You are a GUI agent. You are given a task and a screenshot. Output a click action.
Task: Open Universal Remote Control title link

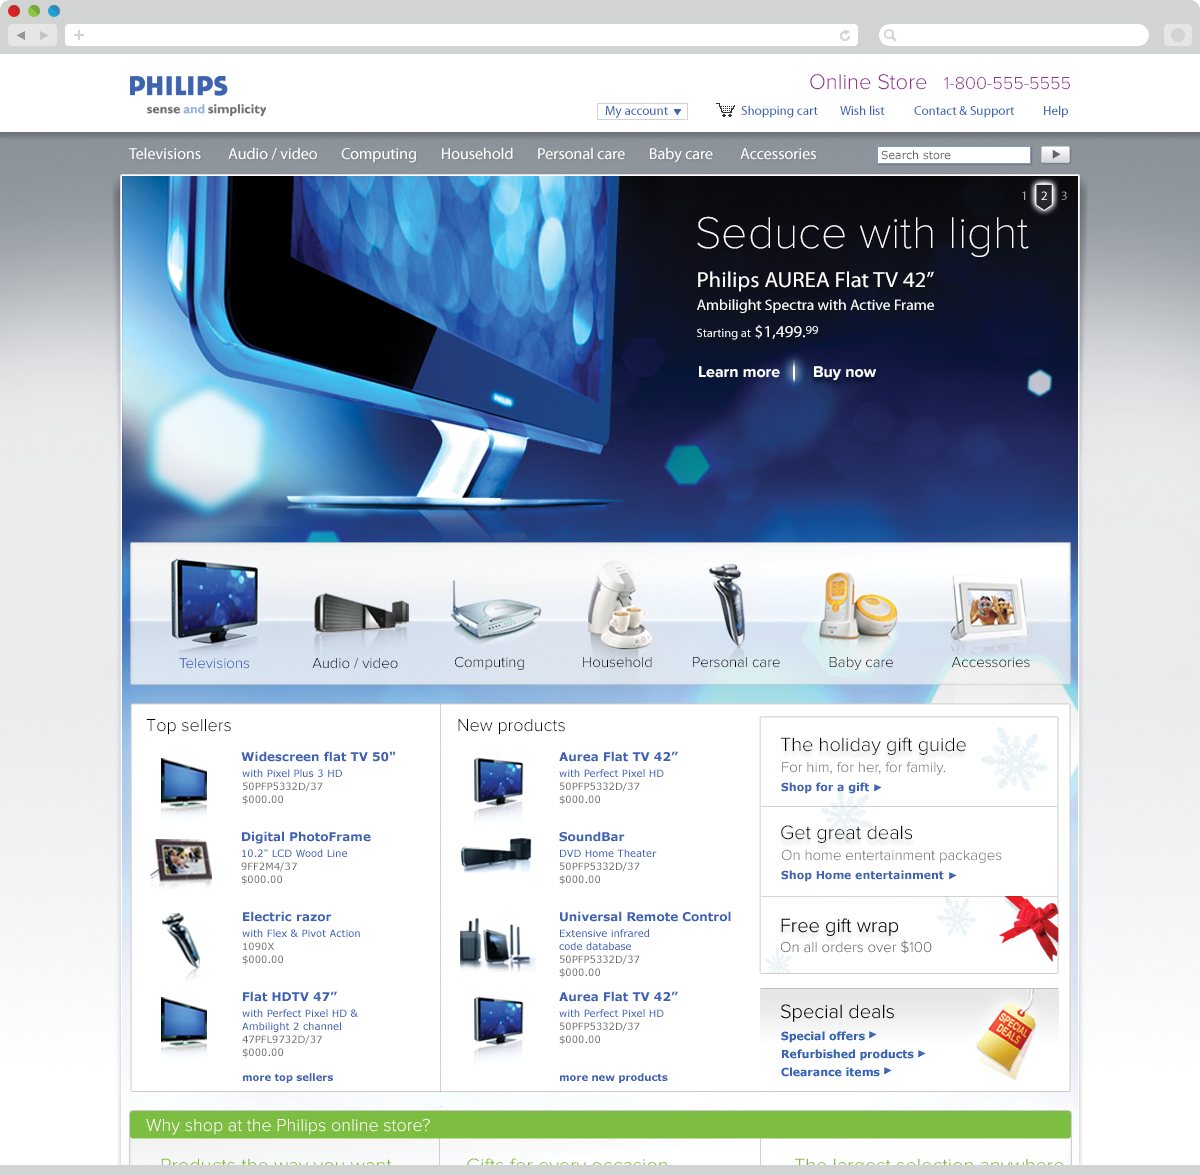tap(645, 917)
